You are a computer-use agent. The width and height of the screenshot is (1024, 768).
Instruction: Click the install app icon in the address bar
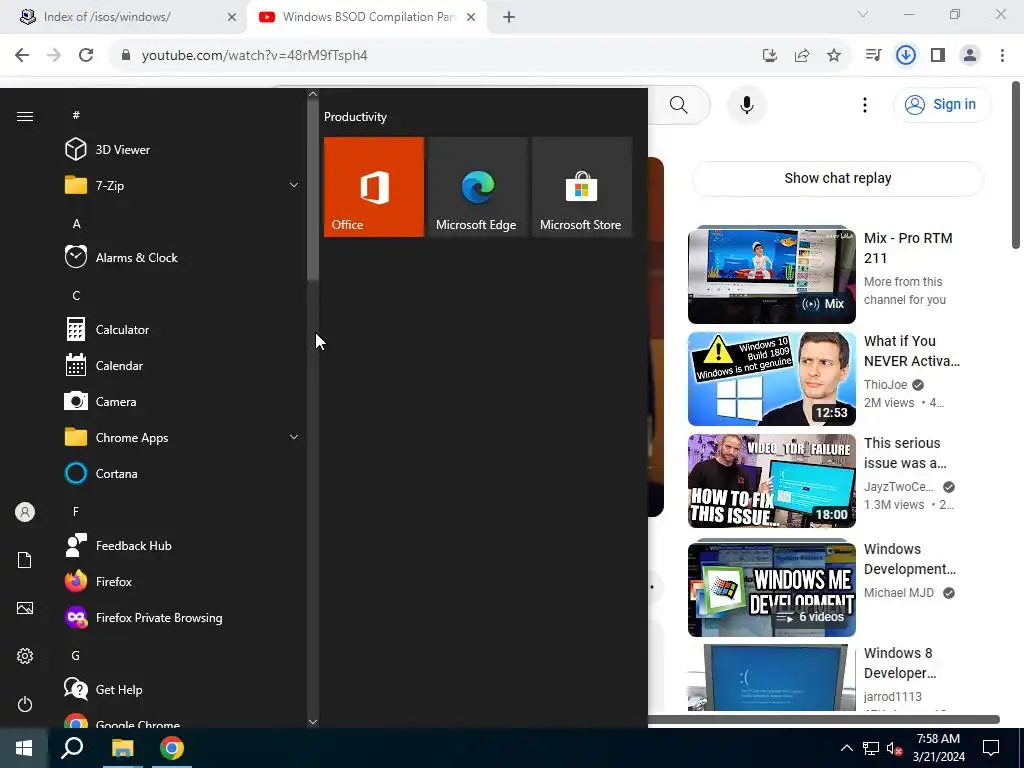769,56
